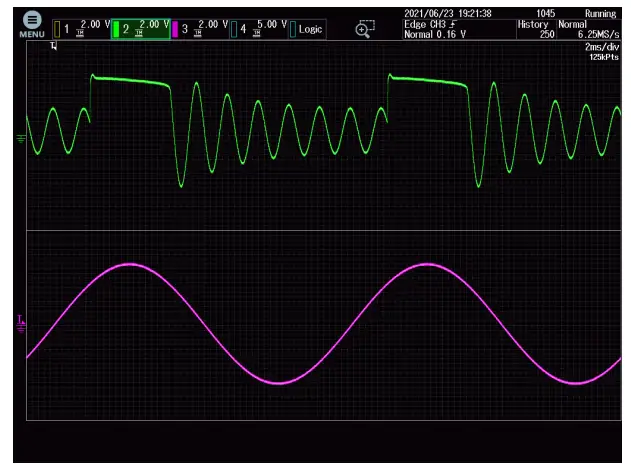Click channel 3 magenta color indicator

[175, 29]
